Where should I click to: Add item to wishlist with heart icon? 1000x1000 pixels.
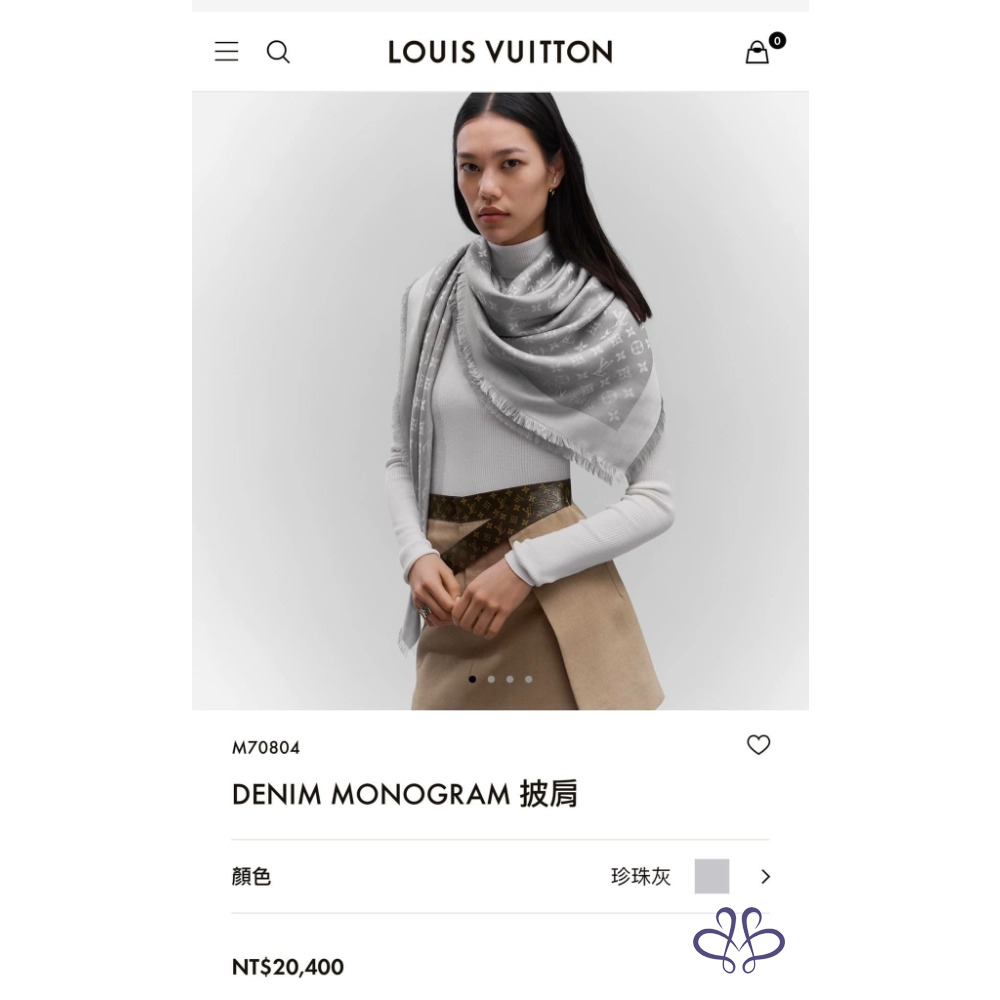click(x=758, y=744)
